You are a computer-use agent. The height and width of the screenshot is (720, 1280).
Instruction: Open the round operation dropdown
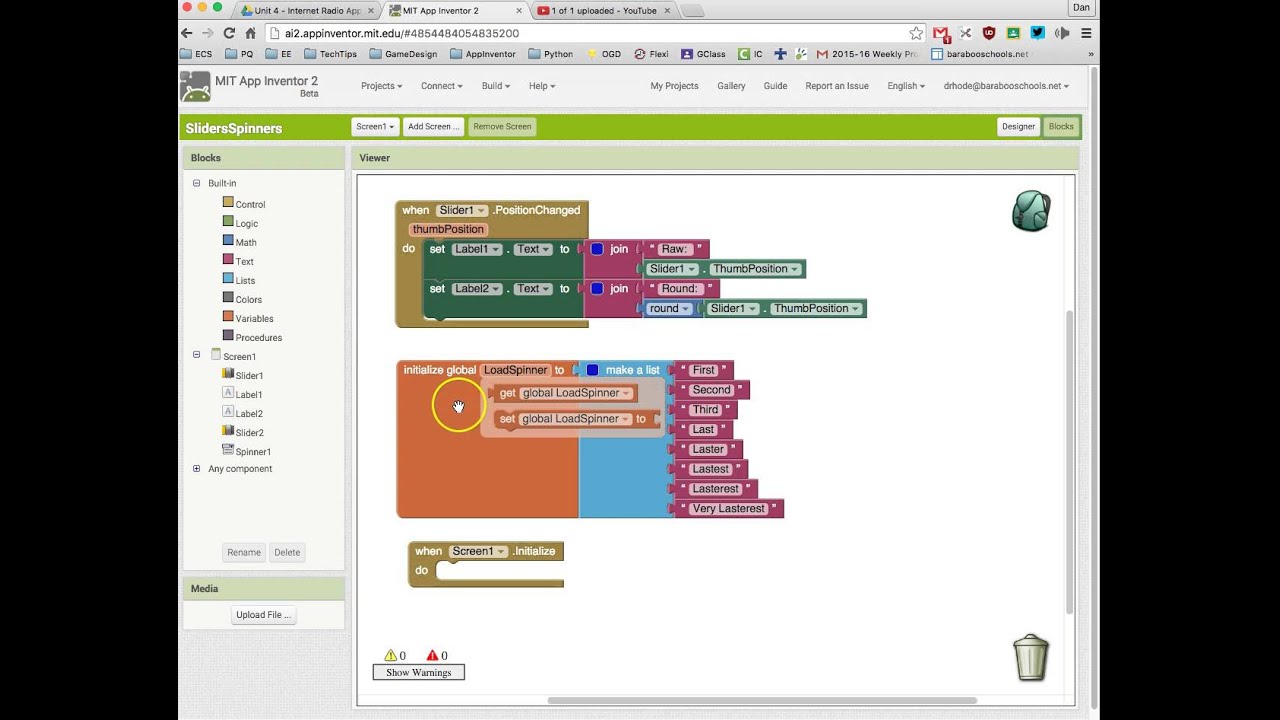coord(669,308)
